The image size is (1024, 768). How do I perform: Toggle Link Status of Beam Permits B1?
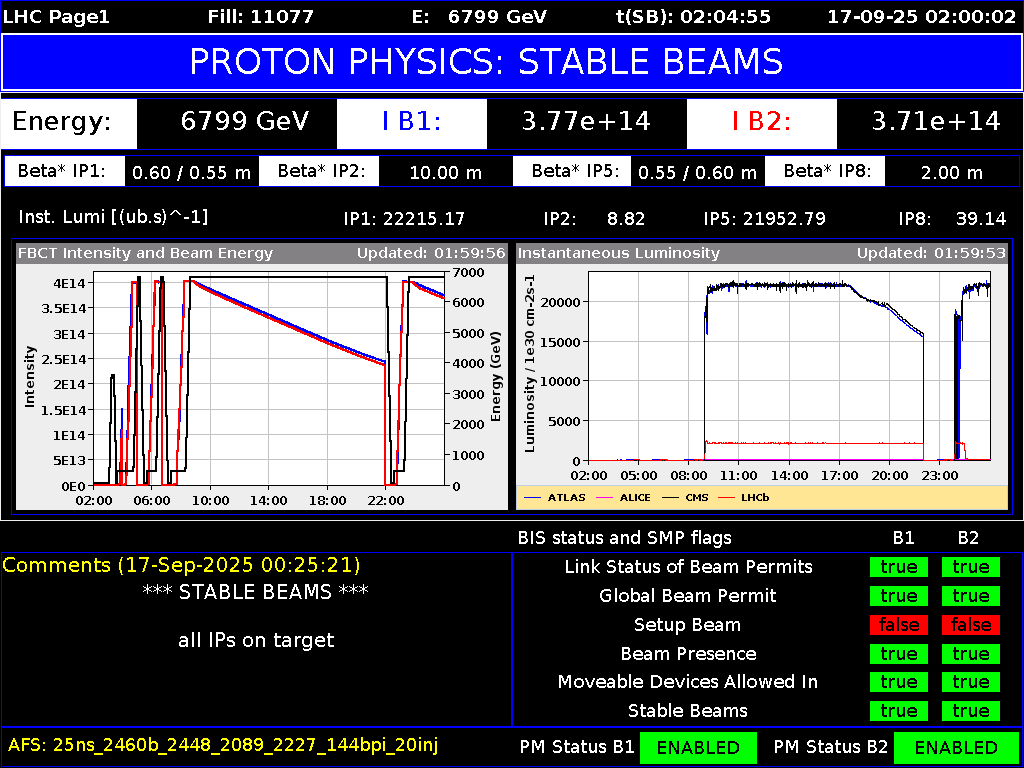[898, 566]
